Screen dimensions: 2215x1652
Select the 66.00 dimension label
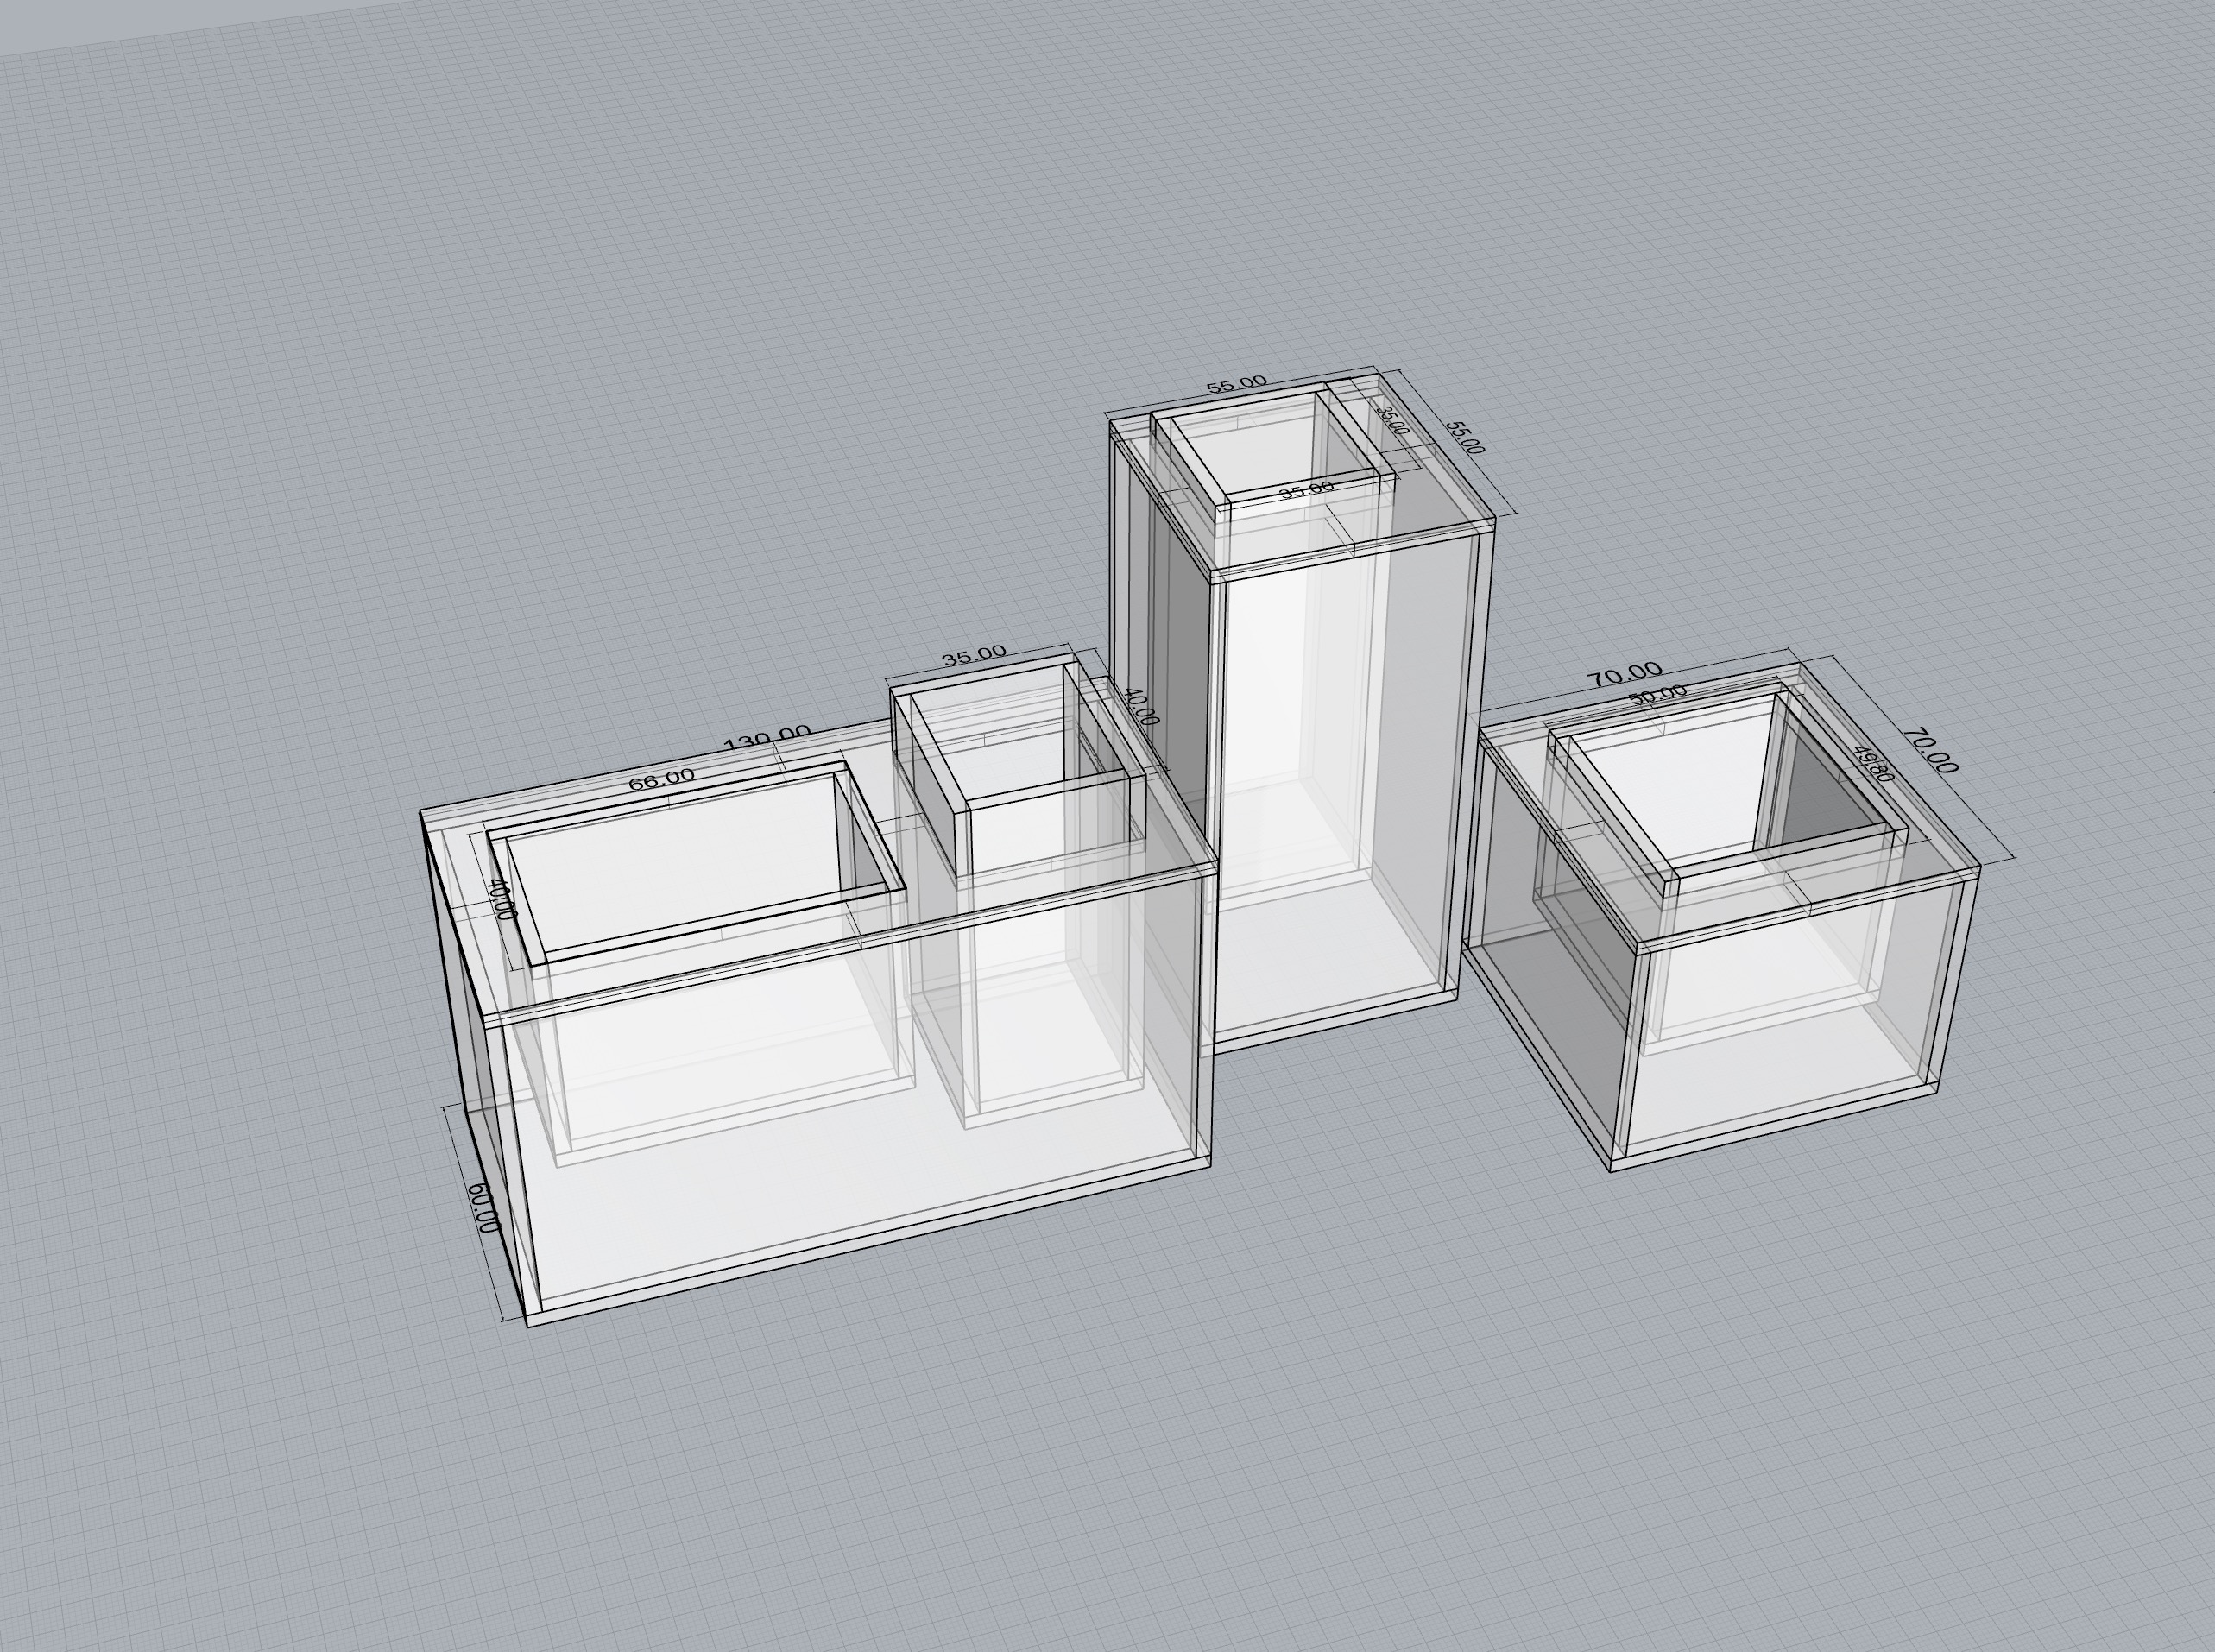[x=661, y=779]
